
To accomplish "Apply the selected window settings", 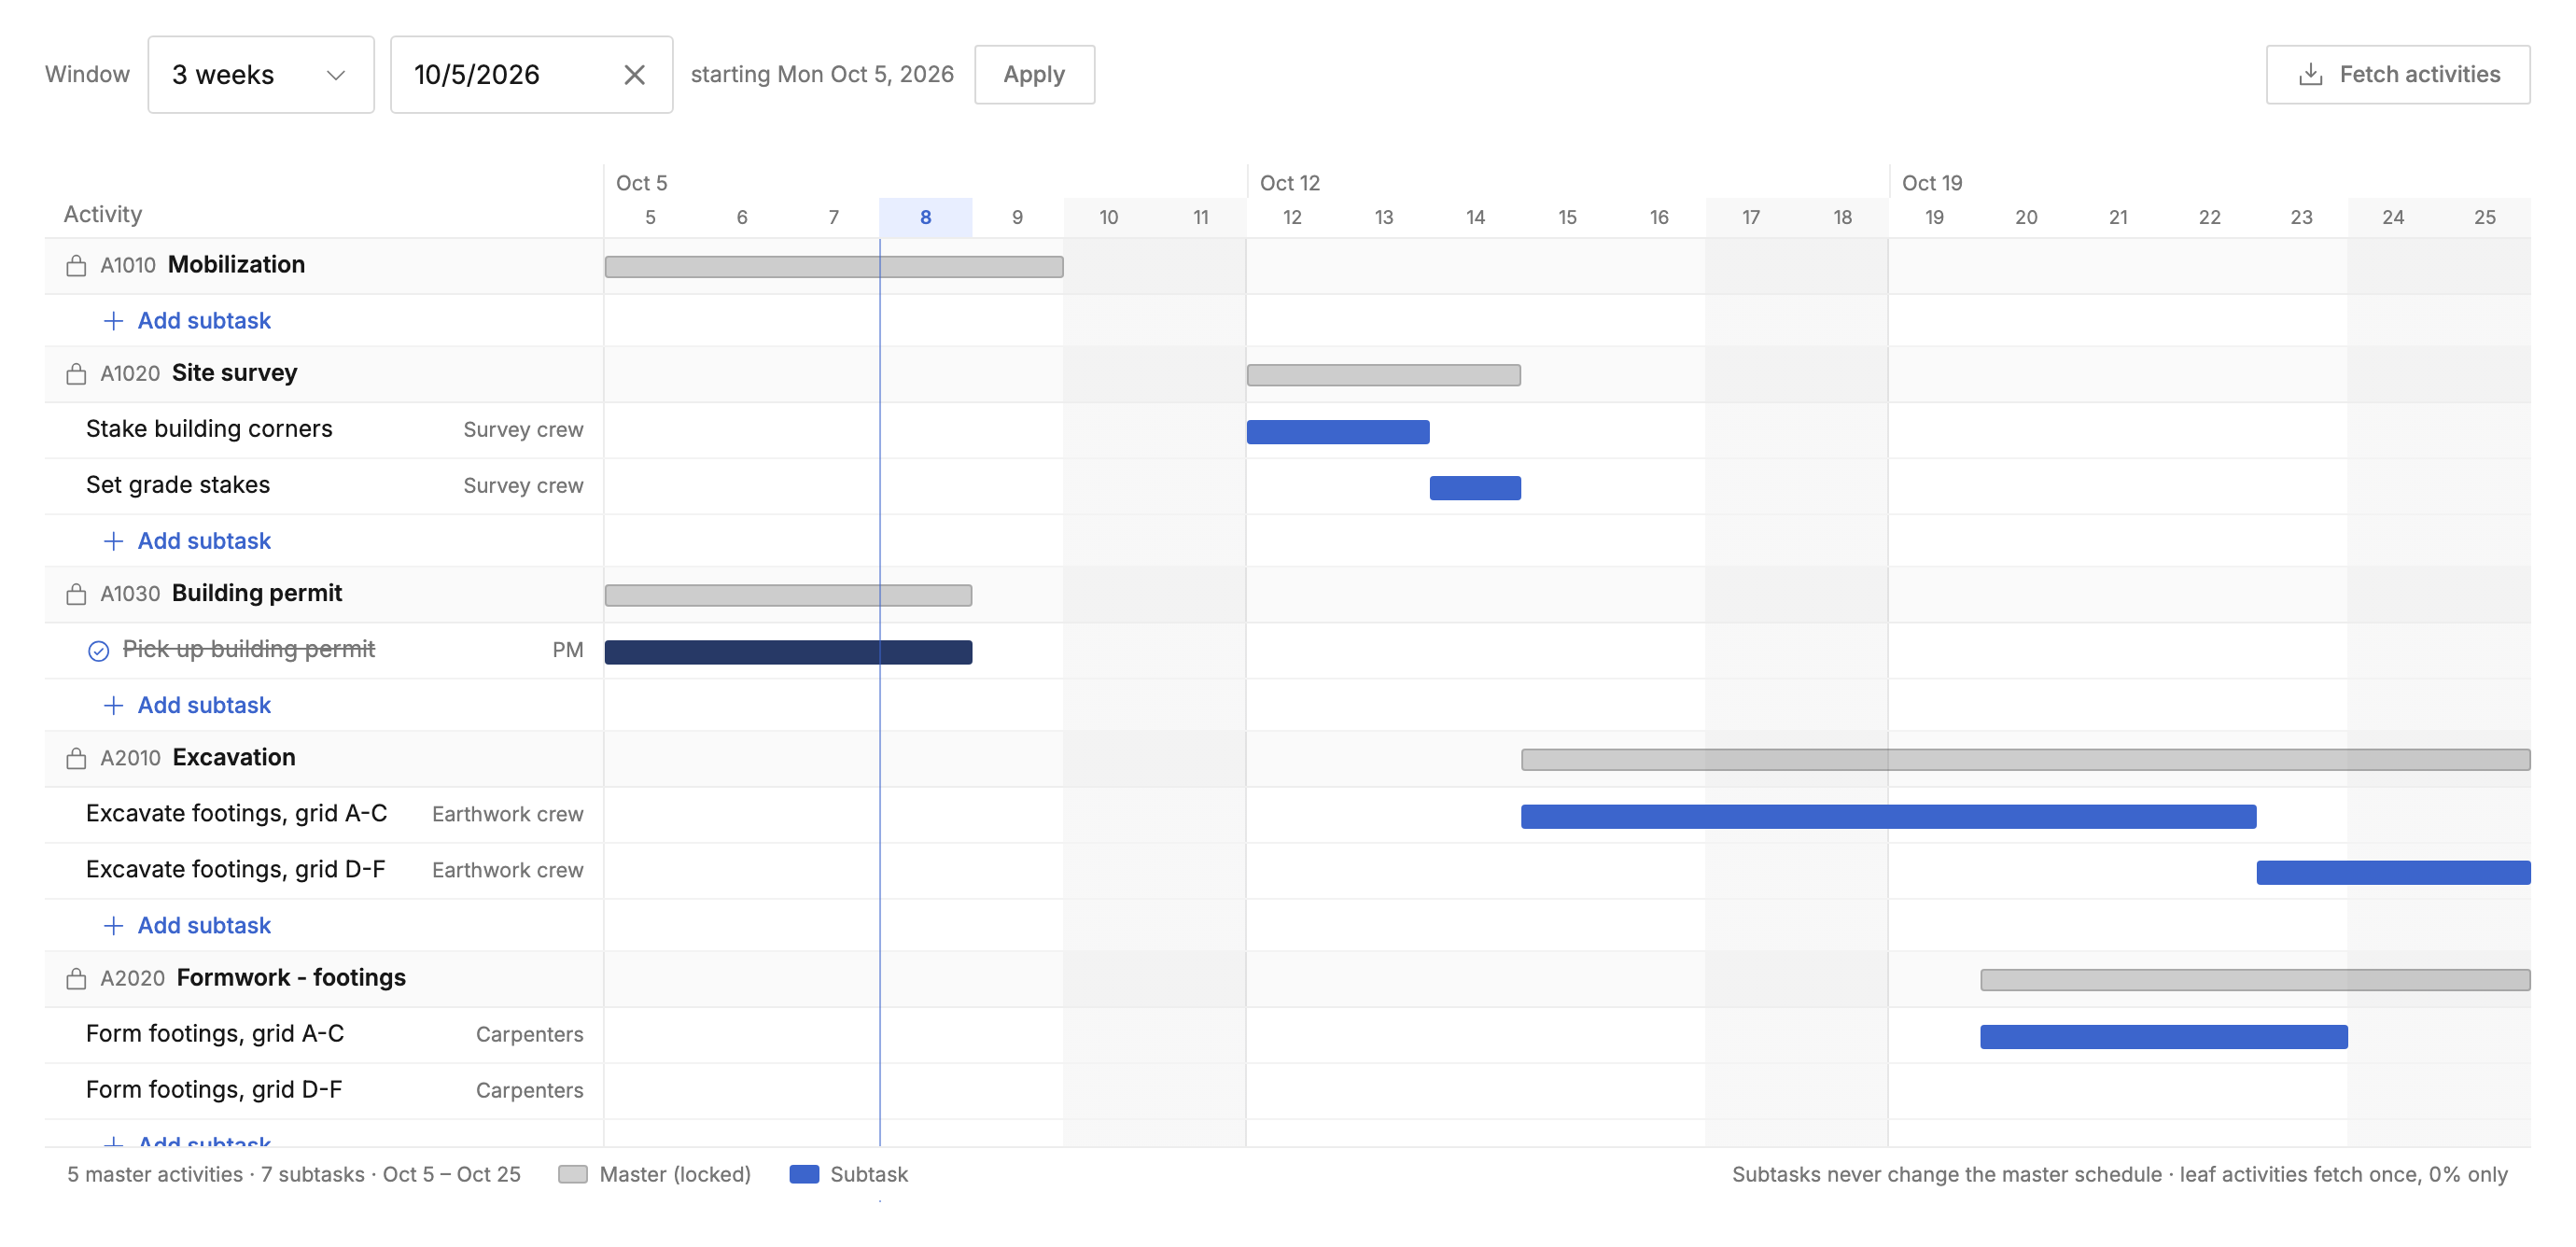I will (x=1034, y=75).
